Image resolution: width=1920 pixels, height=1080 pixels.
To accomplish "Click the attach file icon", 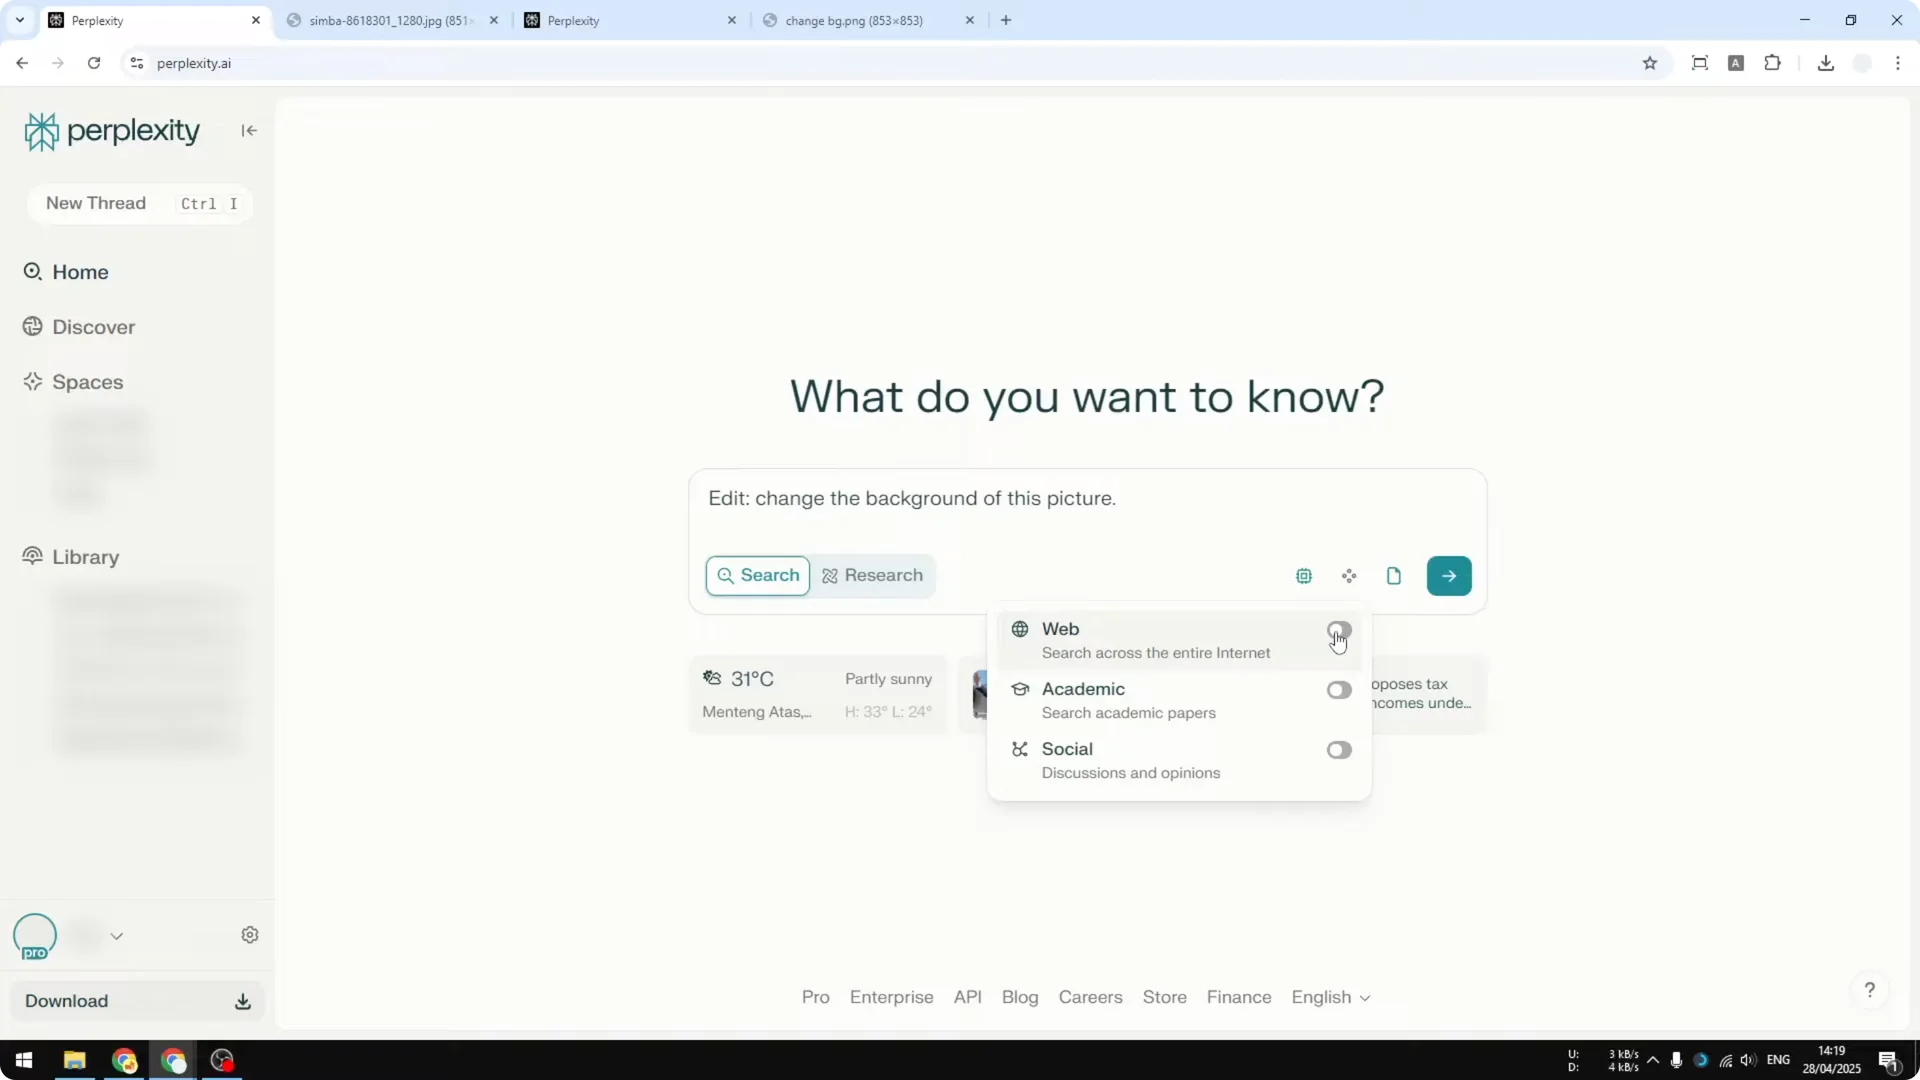I will [1394, 576].
